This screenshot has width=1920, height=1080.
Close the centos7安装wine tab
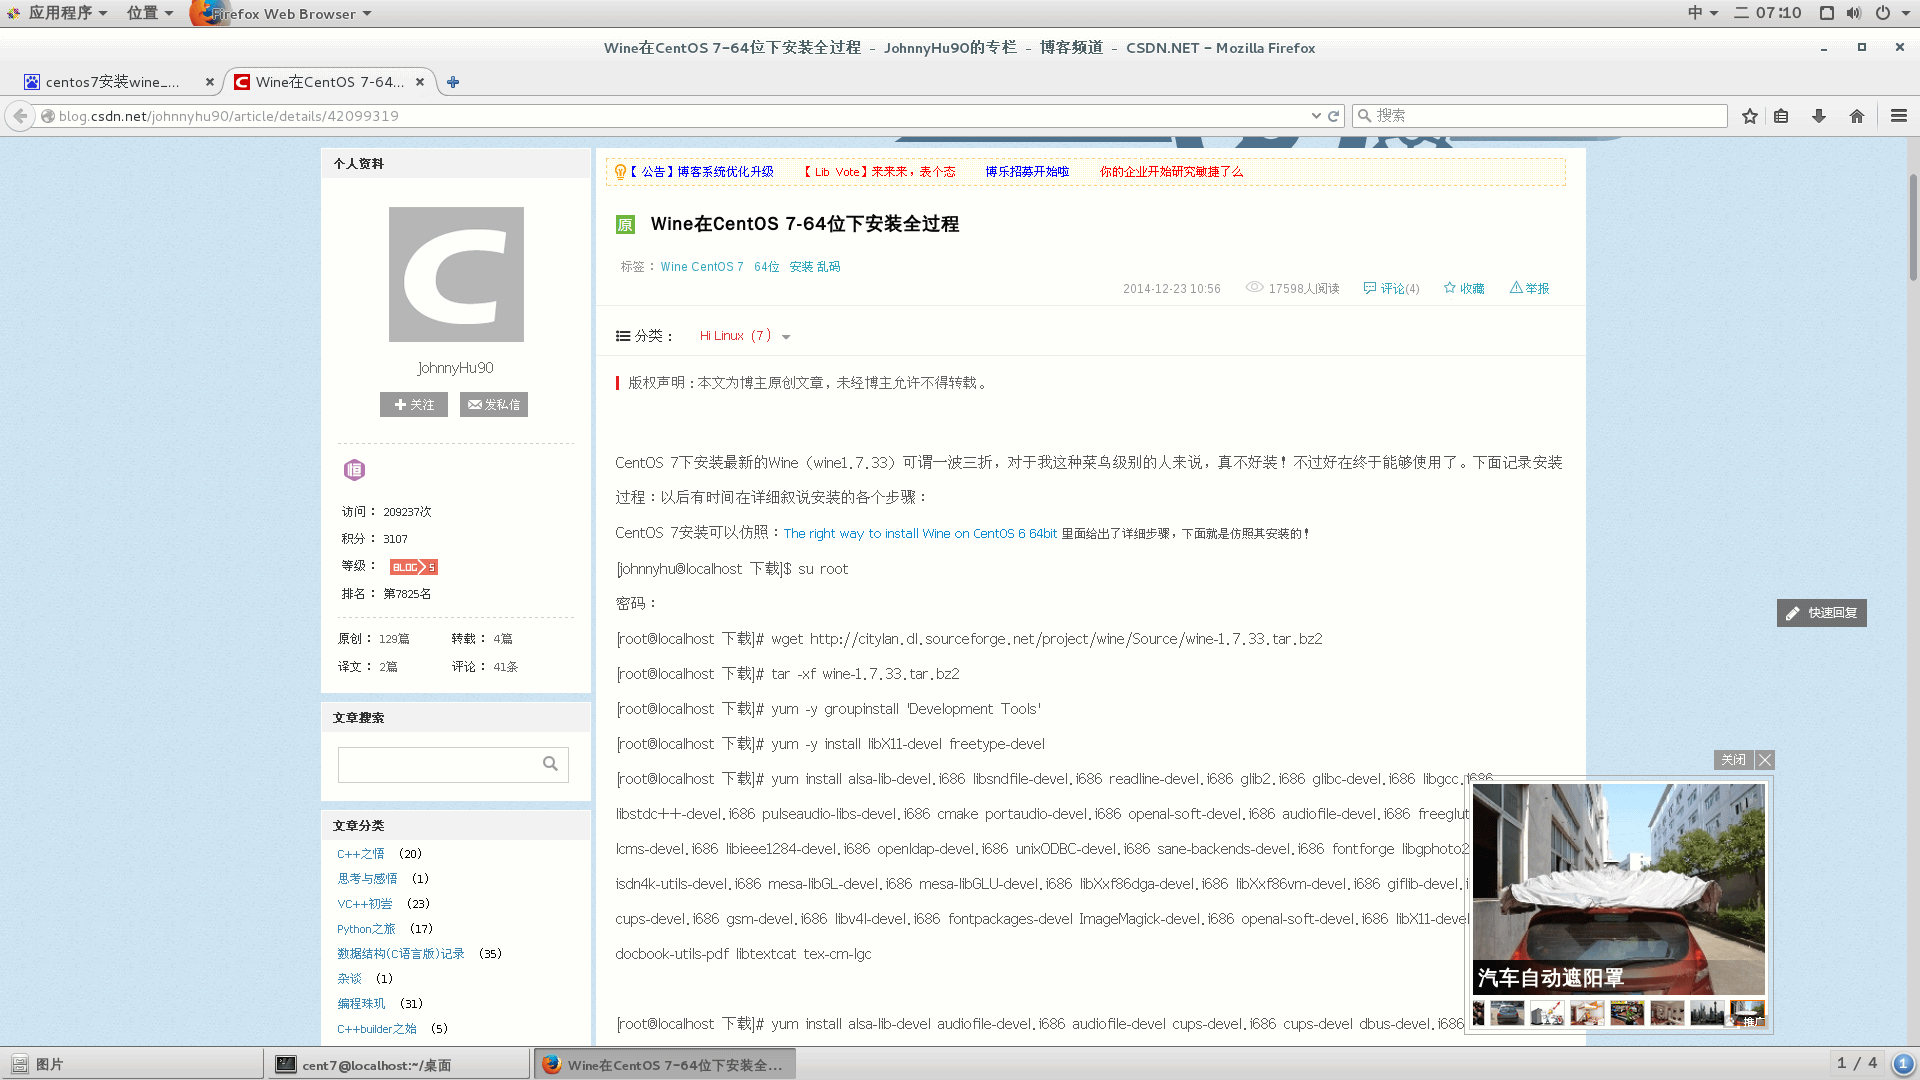[210, 82]
